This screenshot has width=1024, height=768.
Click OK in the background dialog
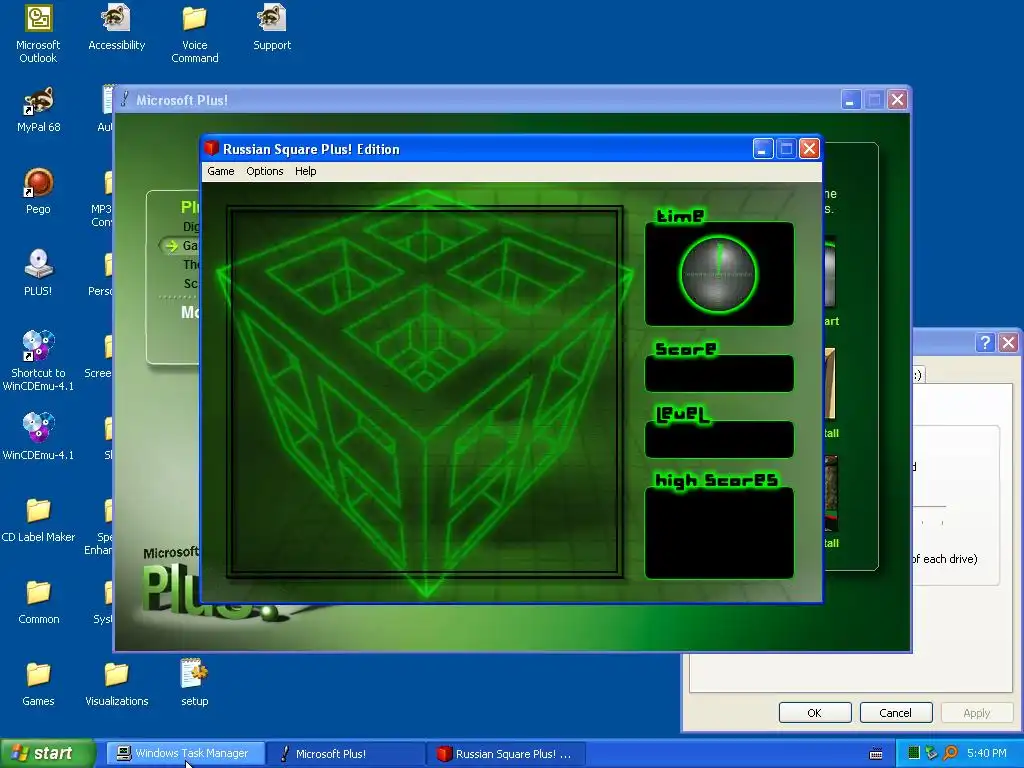[x=814, y=712]
